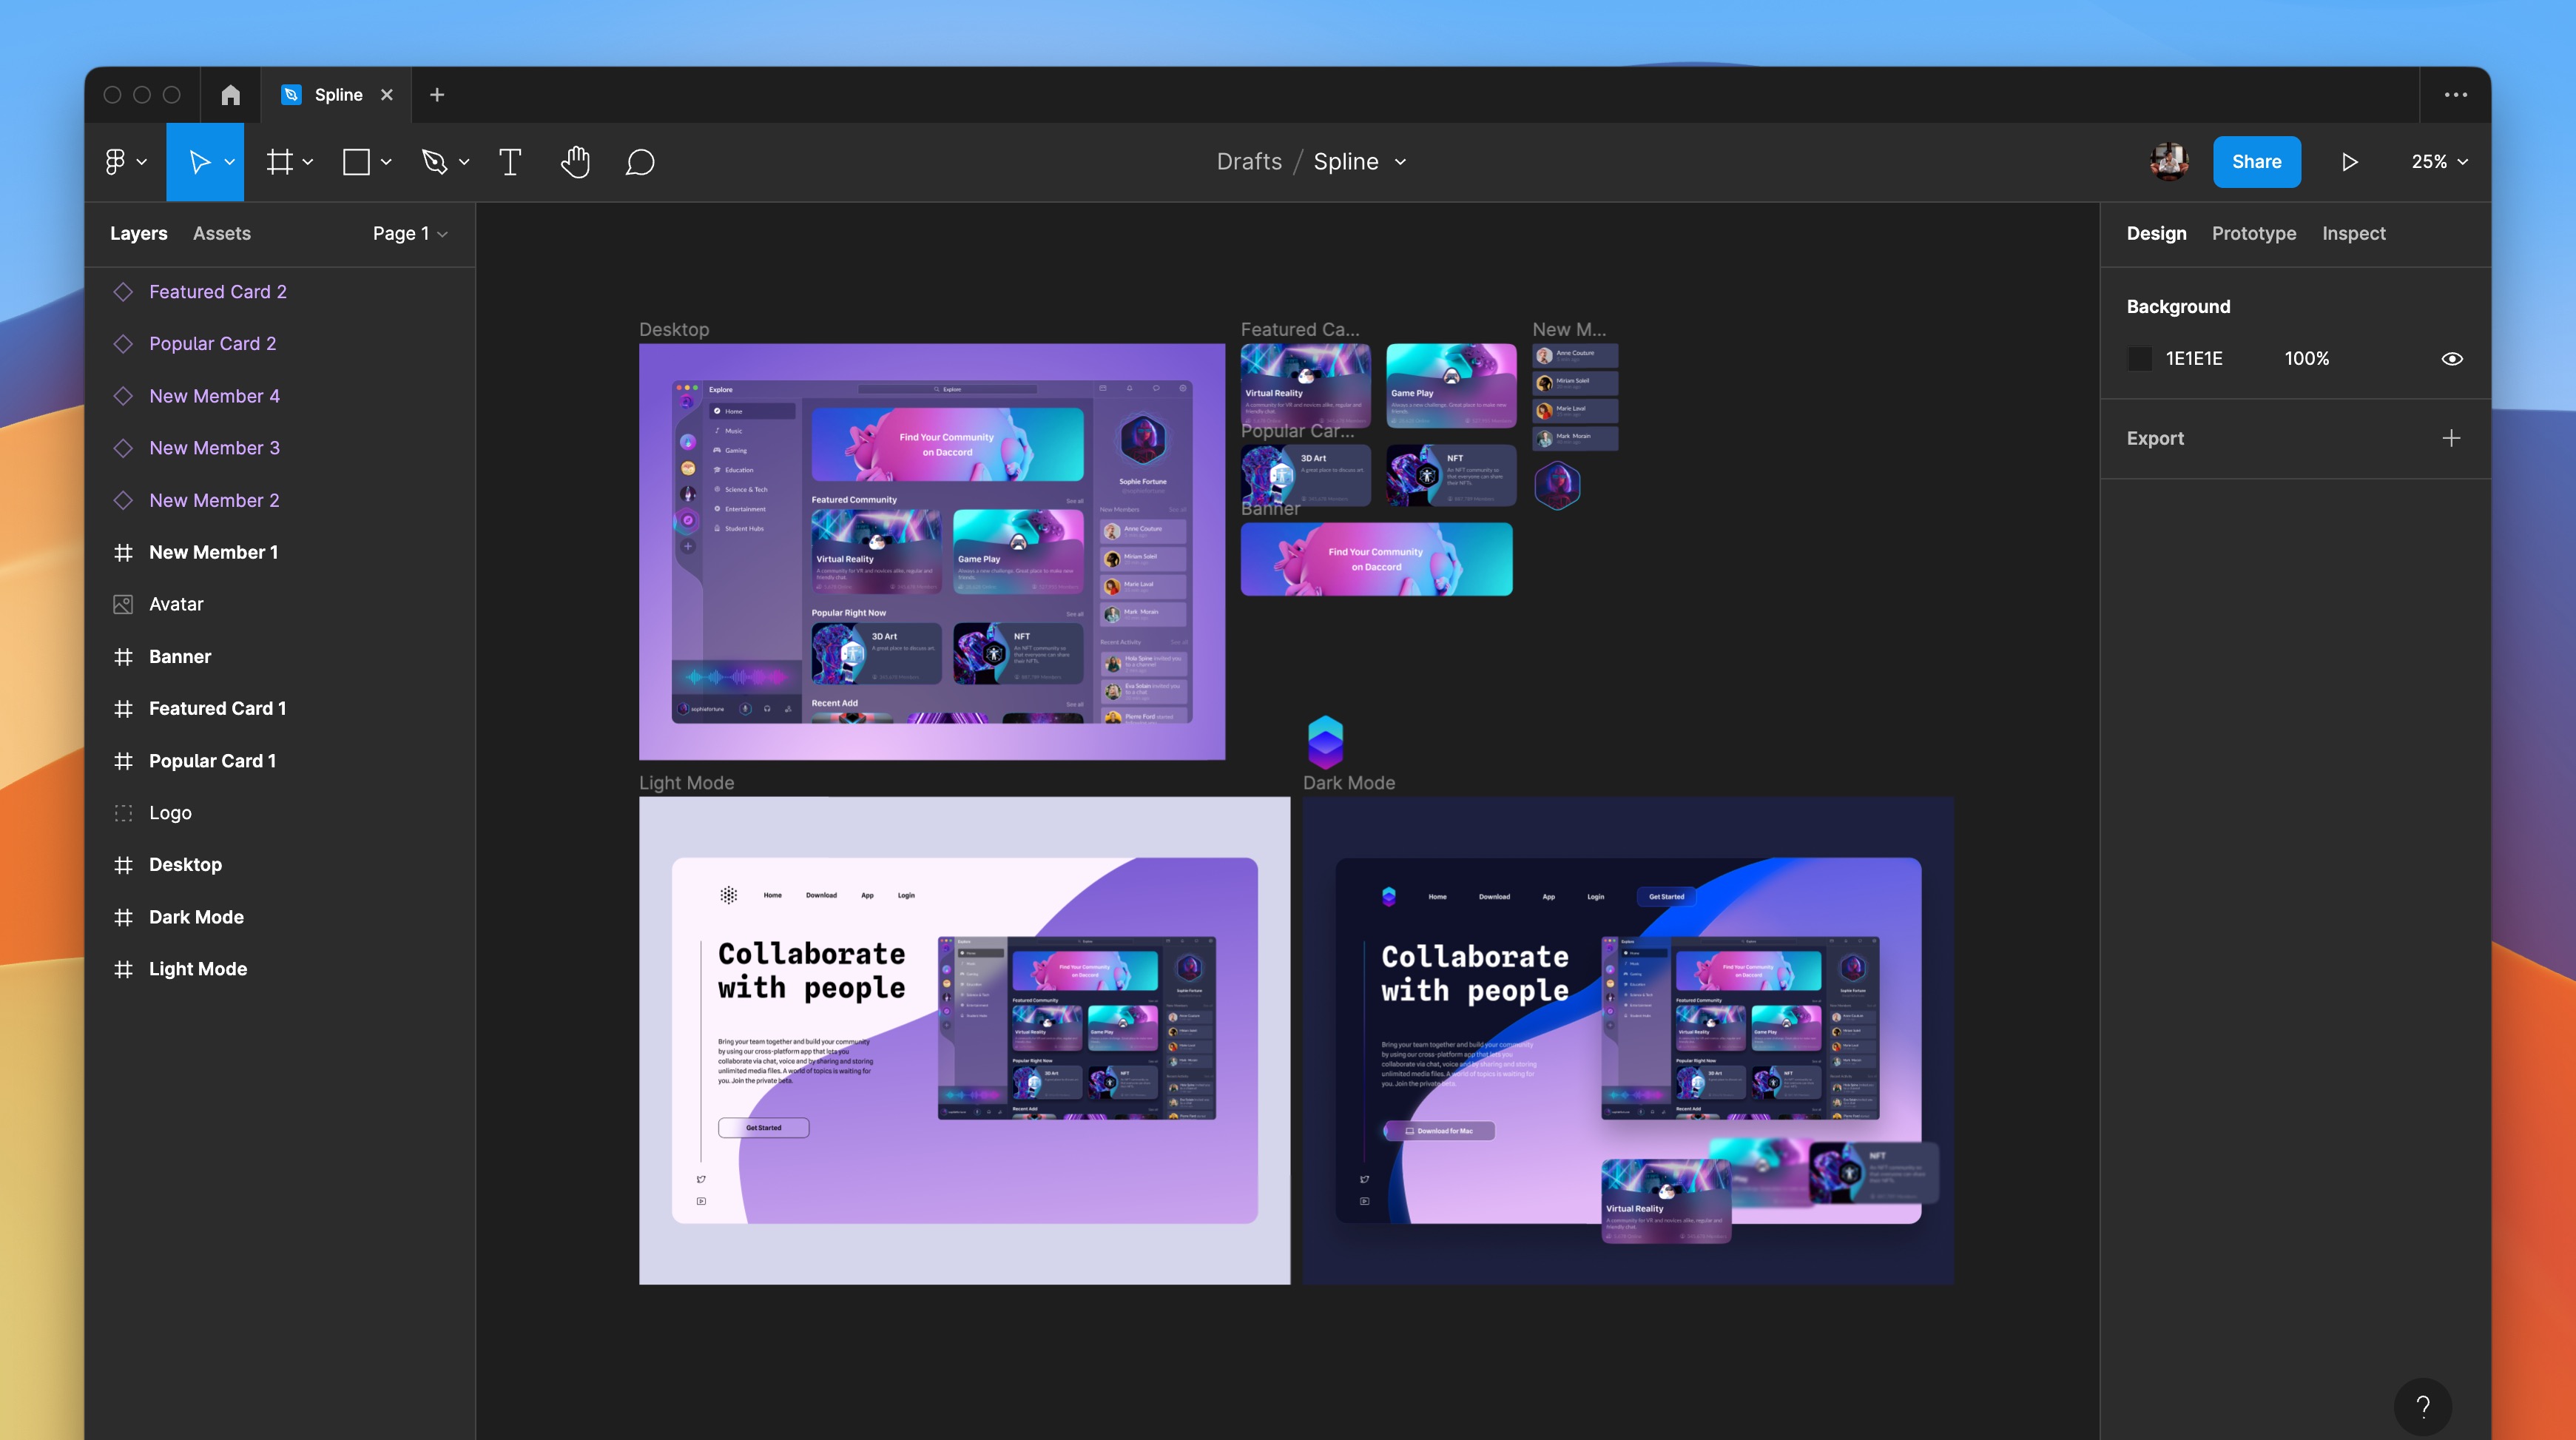
Task: Go to the Home tab icon
Action: 231,95
